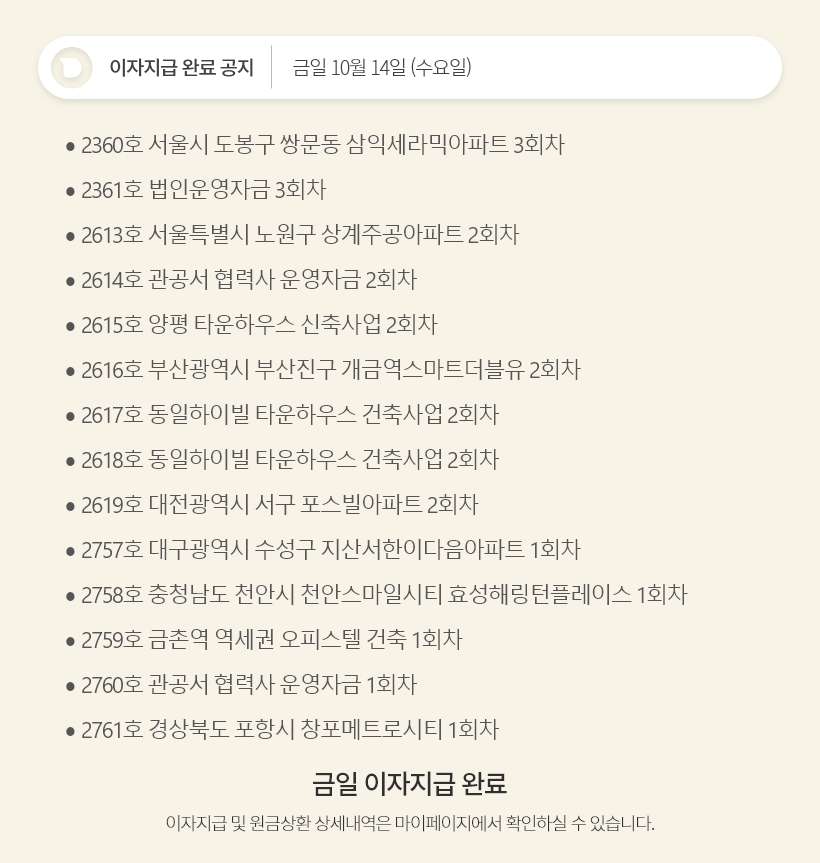Screen dimensions: 820x863
Task: Click the bullet before 2360호 entry
Action: 70,146
